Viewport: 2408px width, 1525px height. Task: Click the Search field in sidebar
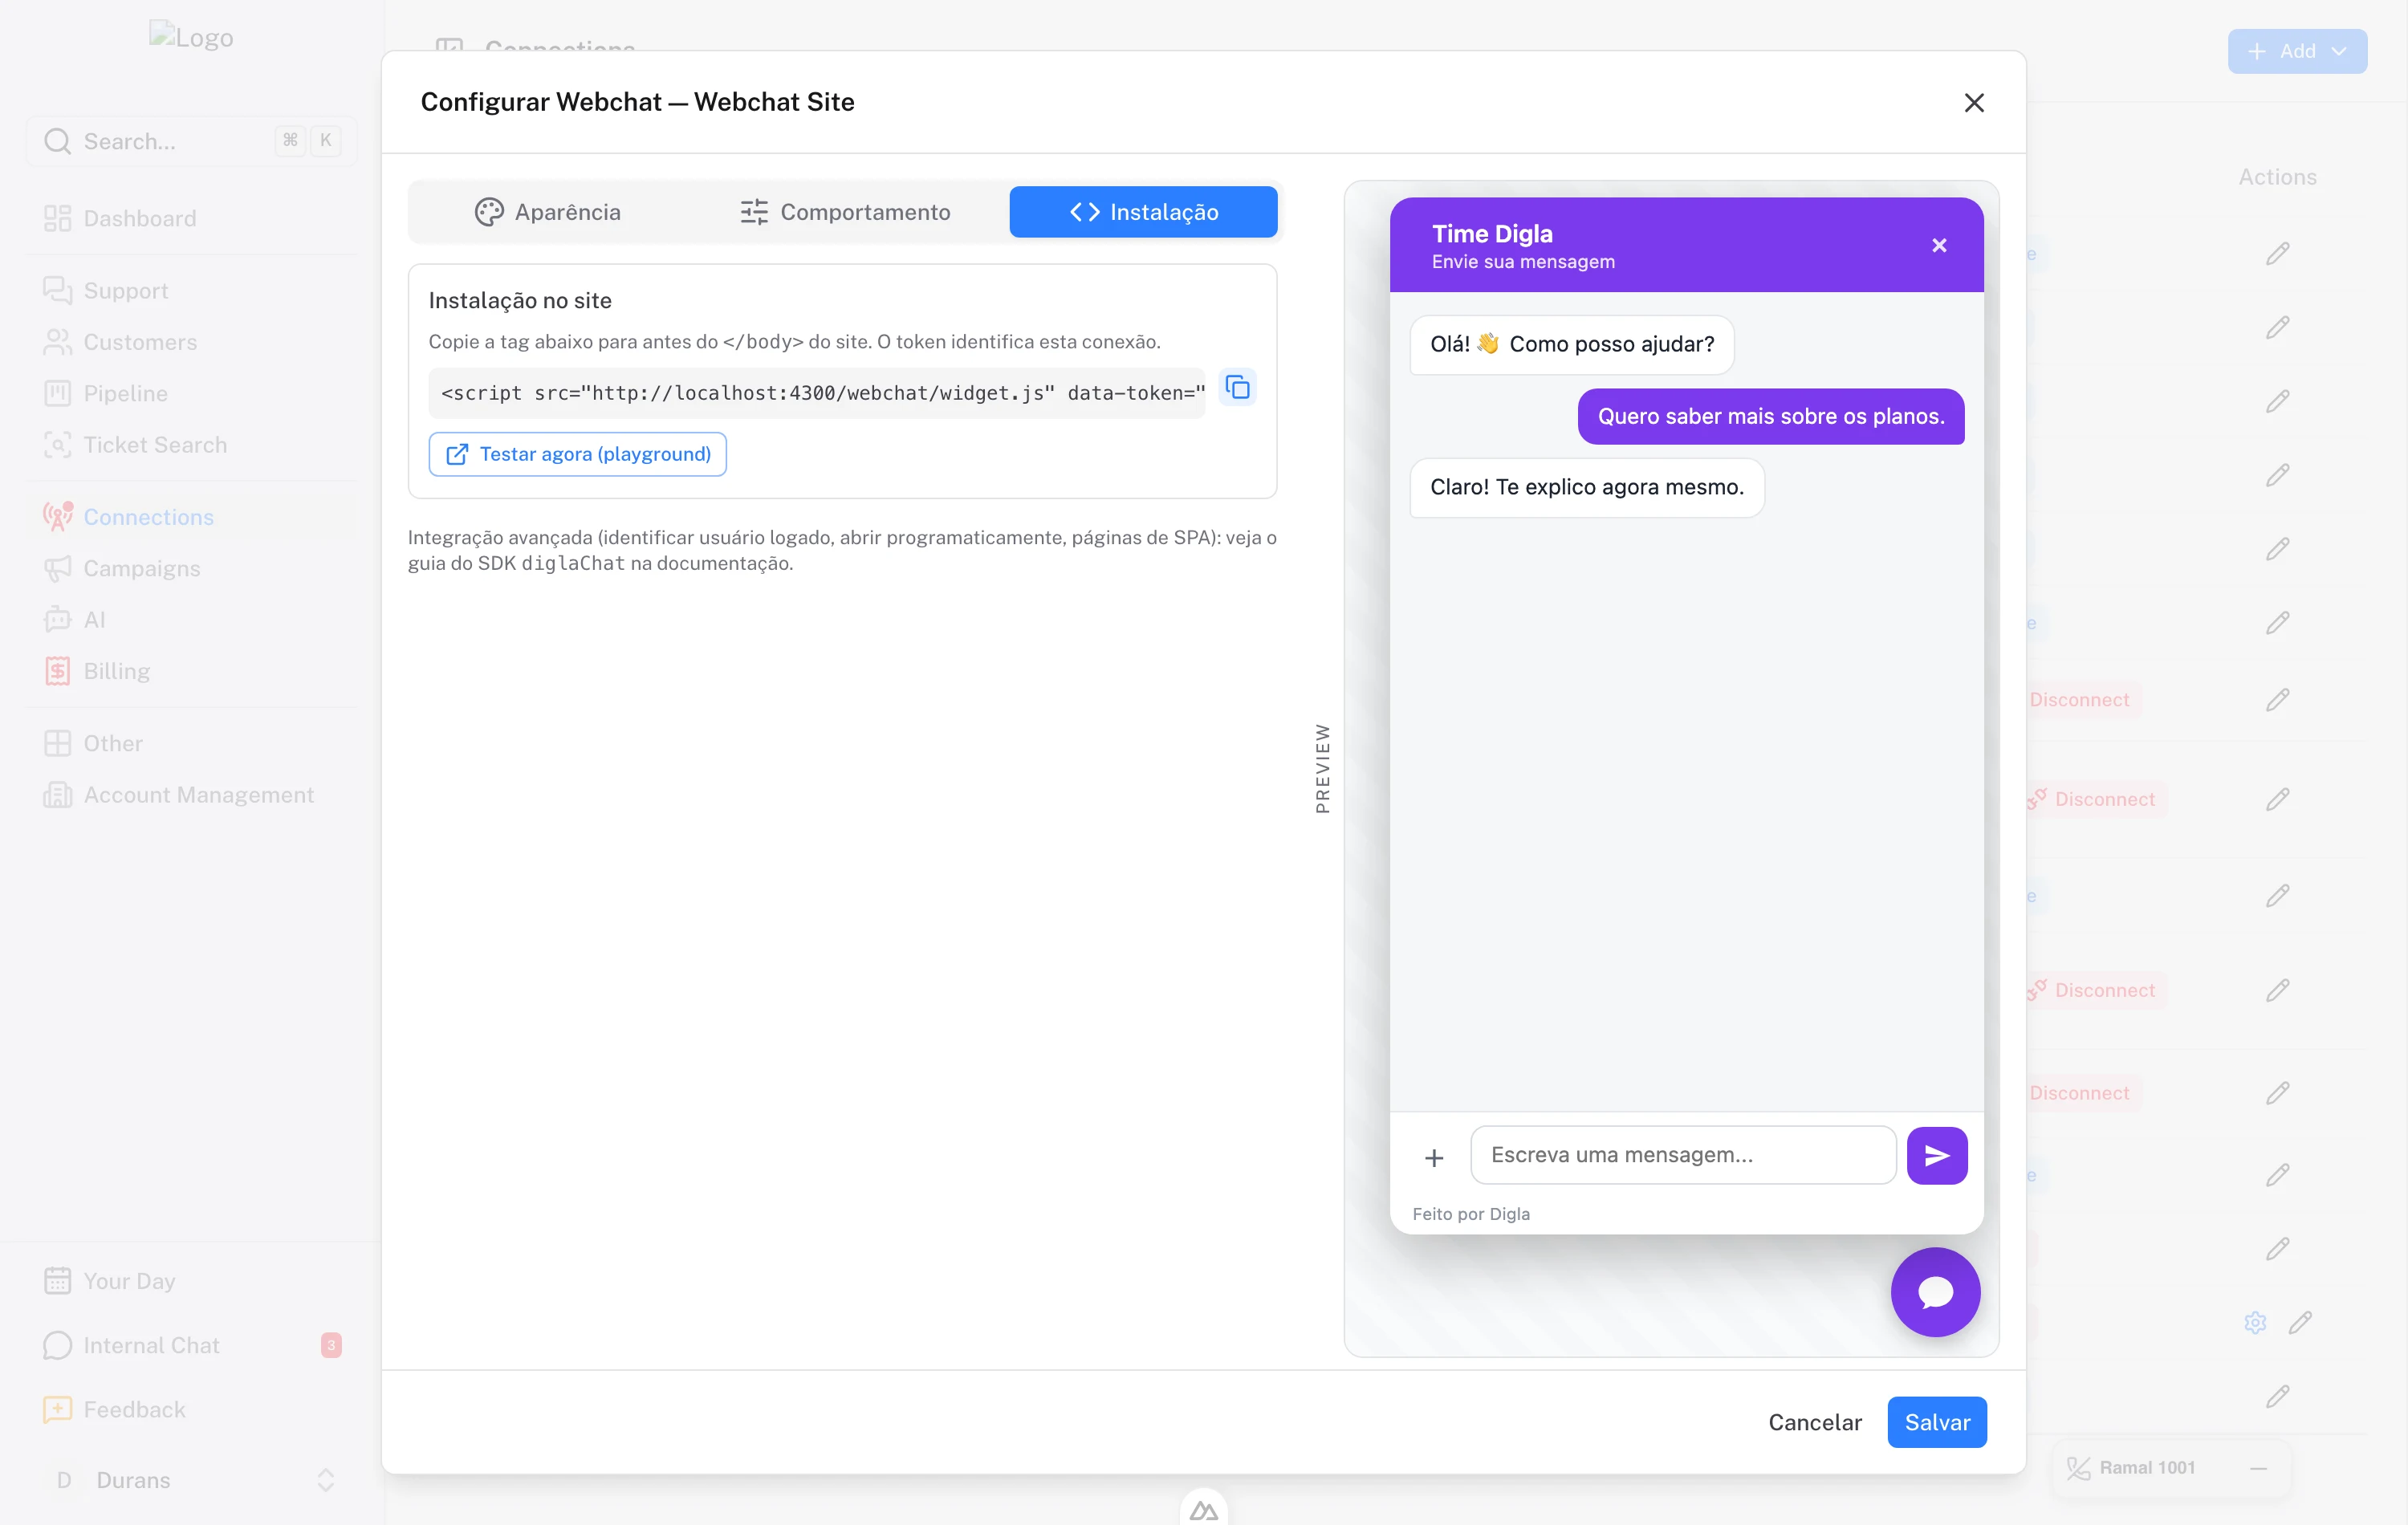192,141
